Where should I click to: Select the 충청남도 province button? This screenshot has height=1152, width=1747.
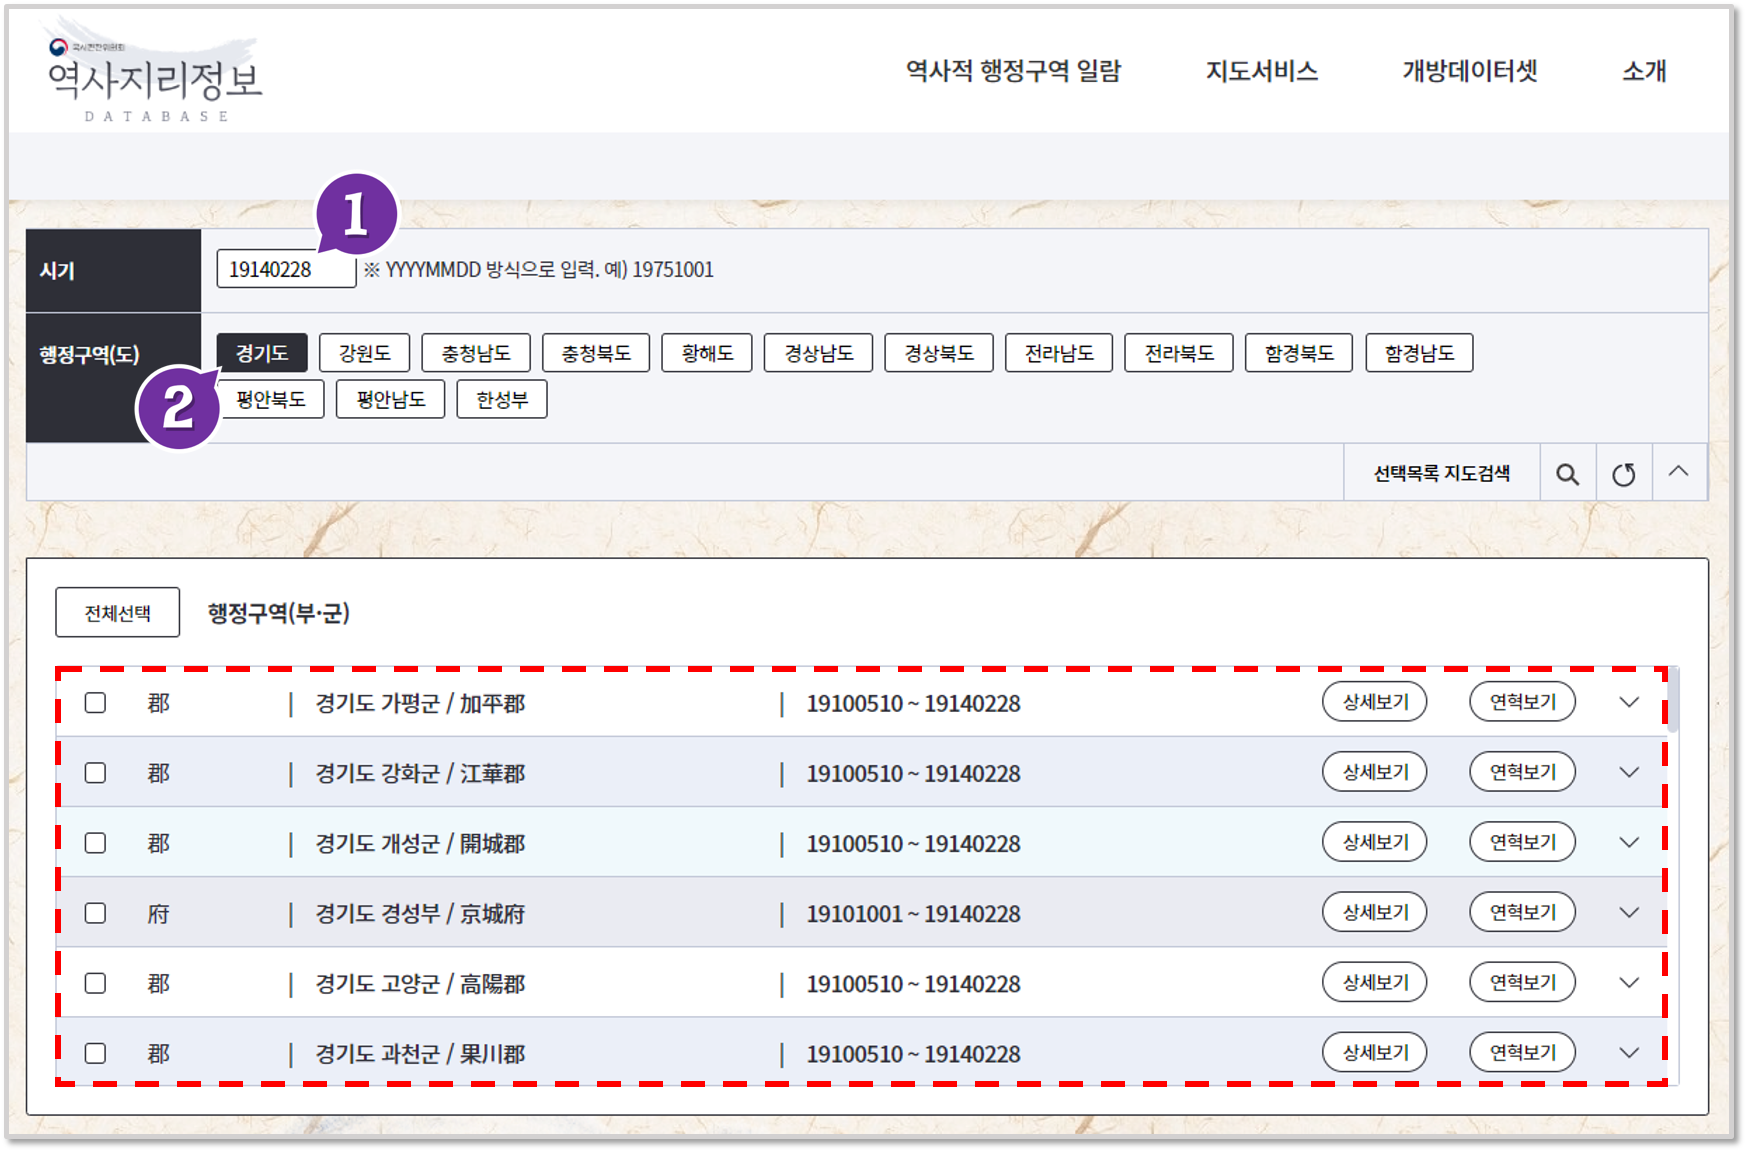tap(476, 353)
